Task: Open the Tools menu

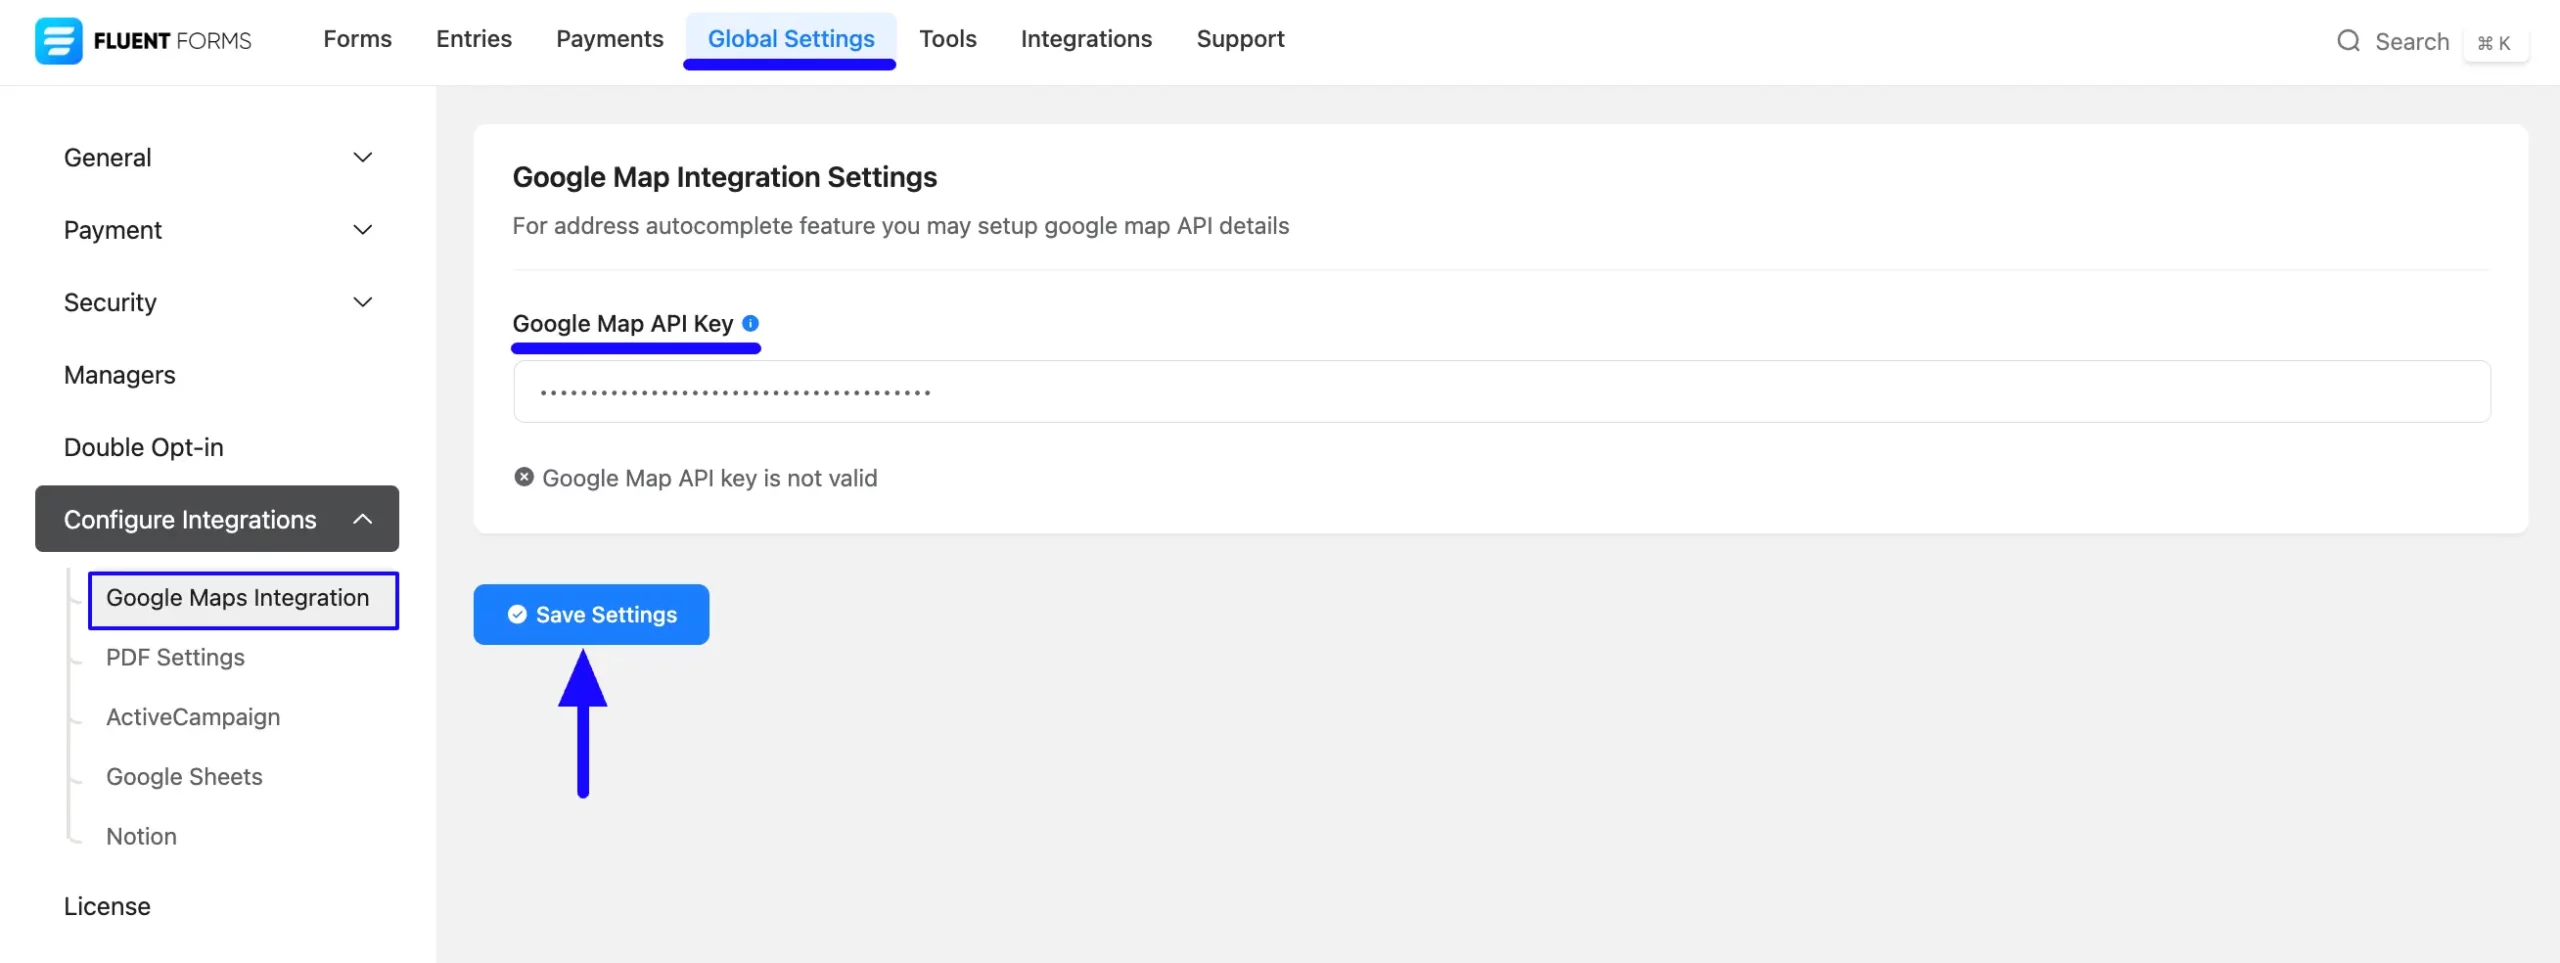Action: tap(948, 39)
